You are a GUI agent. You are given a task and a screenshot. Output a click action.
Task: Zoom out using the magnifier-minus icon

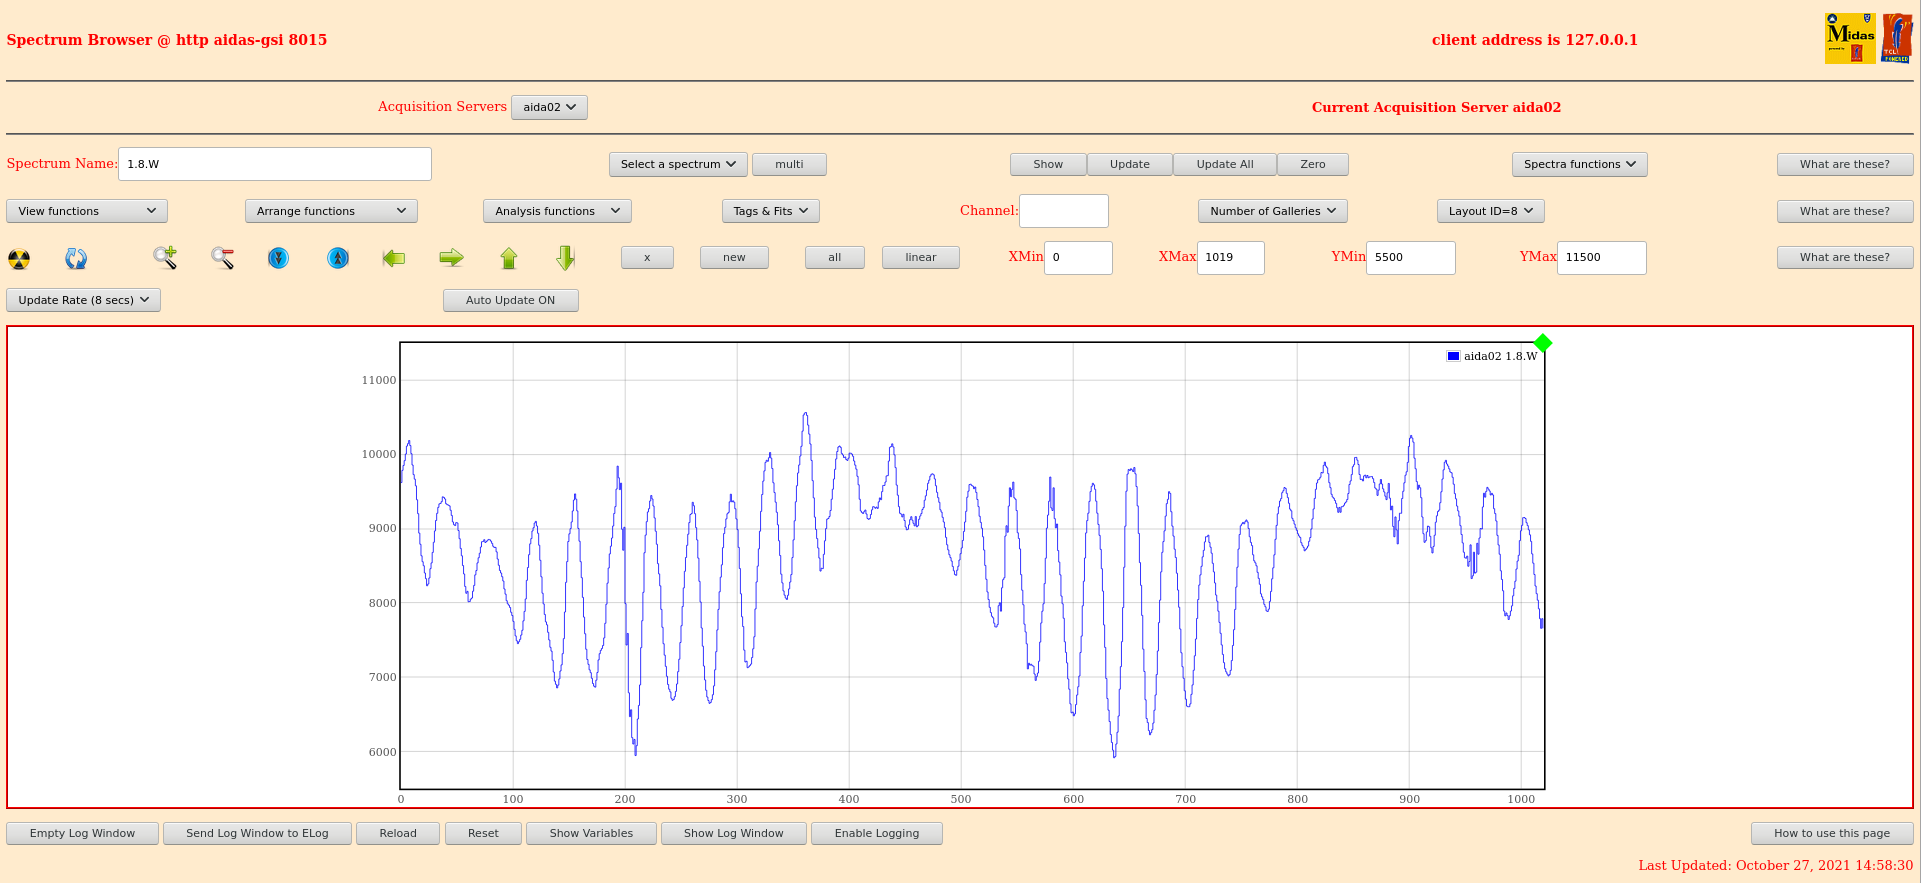click(x=222, y=258)
